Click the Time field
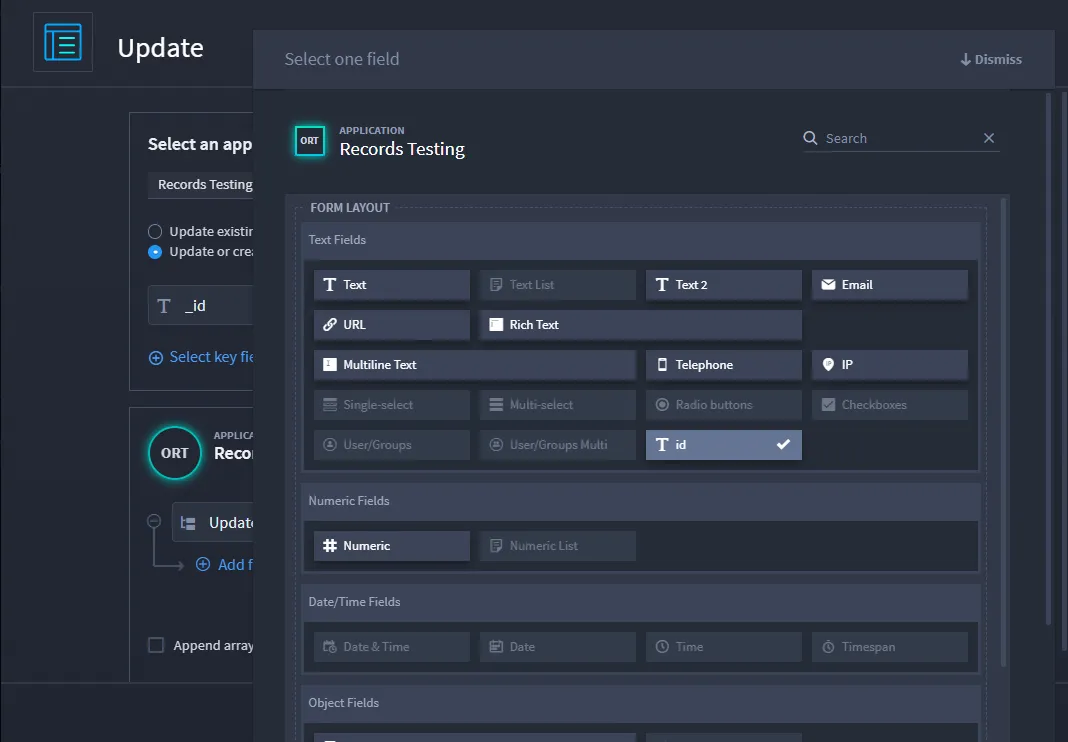 point(723,647)
